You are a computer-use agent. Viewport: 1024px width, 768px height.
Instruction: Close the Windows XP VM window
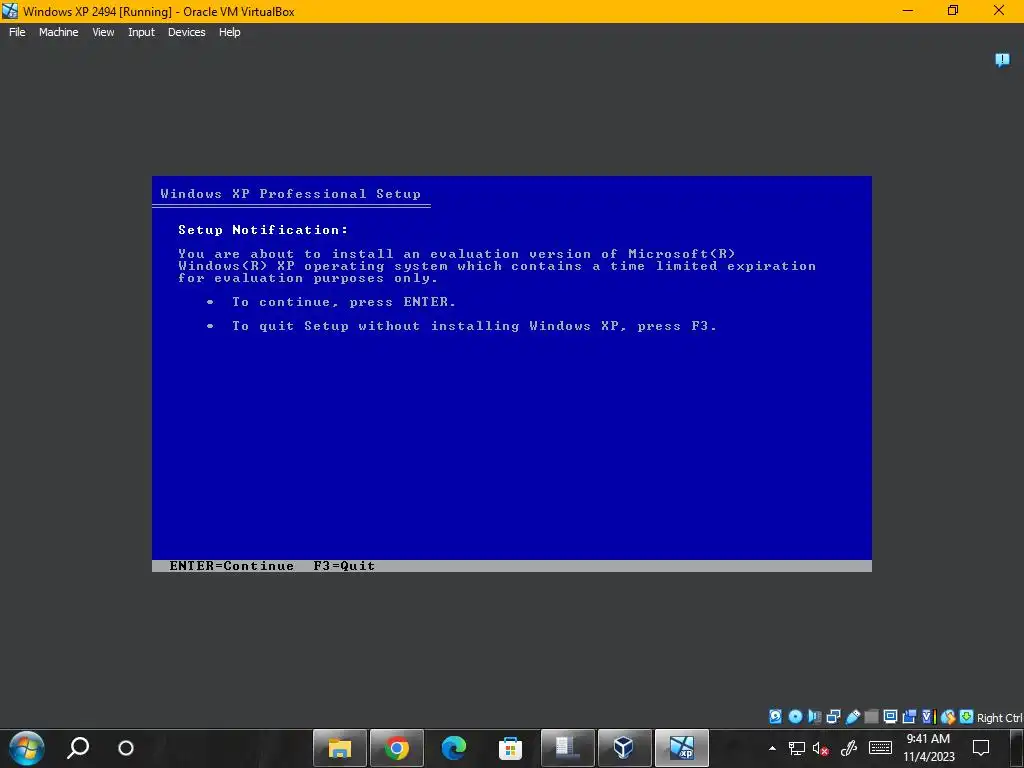click(999, 10)
